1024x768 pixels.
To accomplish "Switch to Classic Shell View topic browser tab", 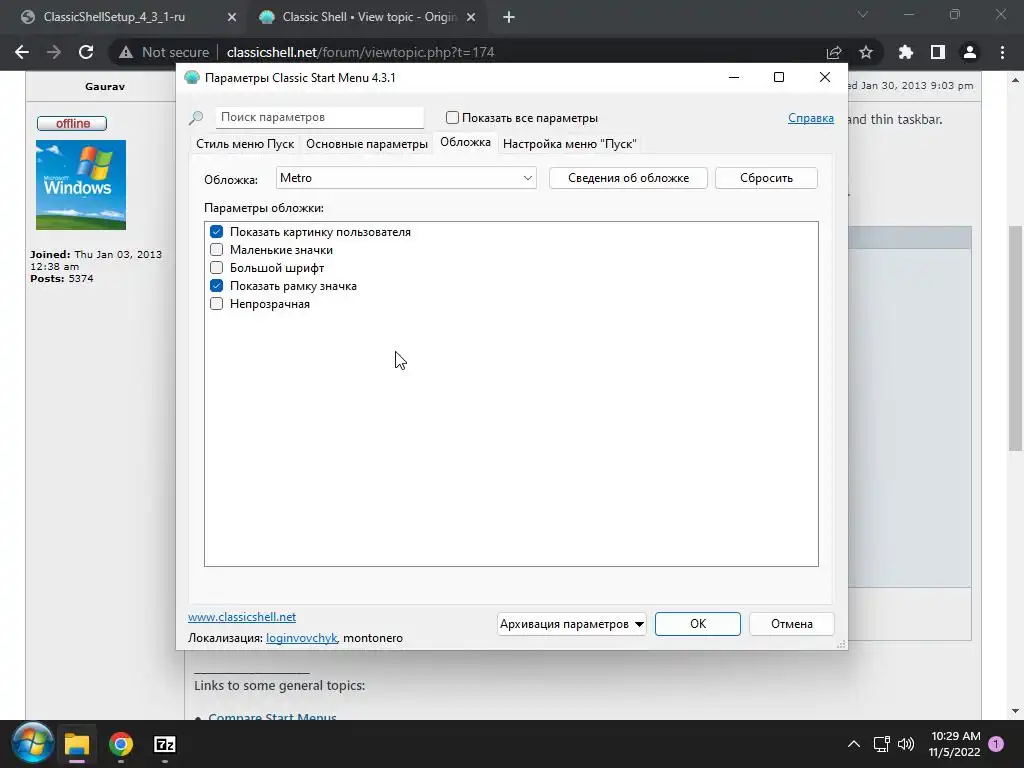I will pos(369,17).
